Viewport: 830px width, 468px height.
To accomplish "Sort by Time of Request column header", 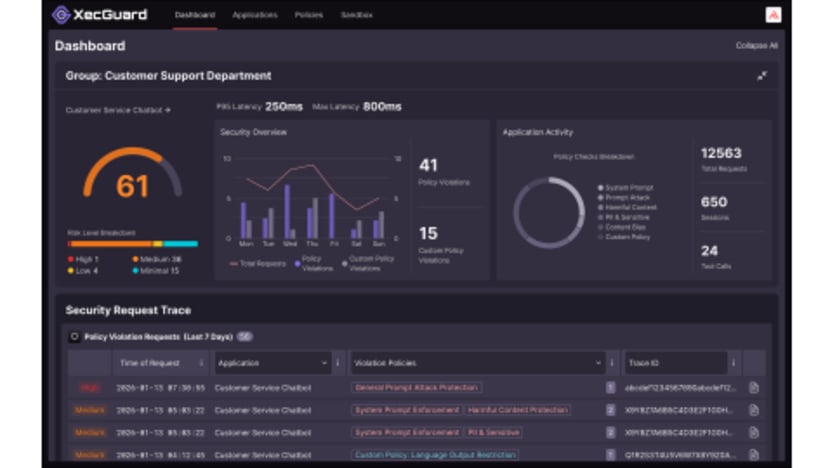I will point(150,363).
